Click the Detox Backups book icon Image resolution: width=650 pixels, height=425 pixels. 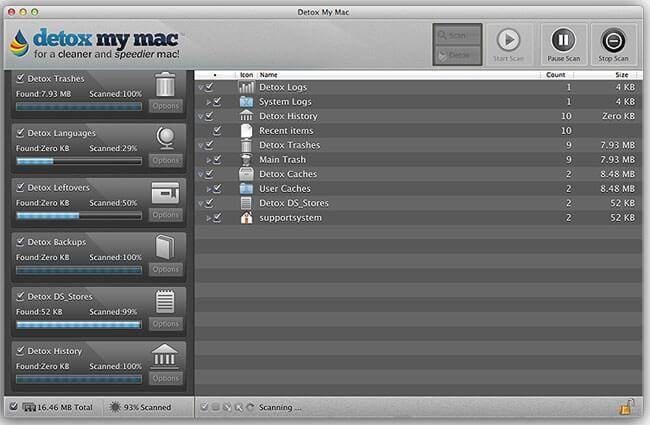165,247
